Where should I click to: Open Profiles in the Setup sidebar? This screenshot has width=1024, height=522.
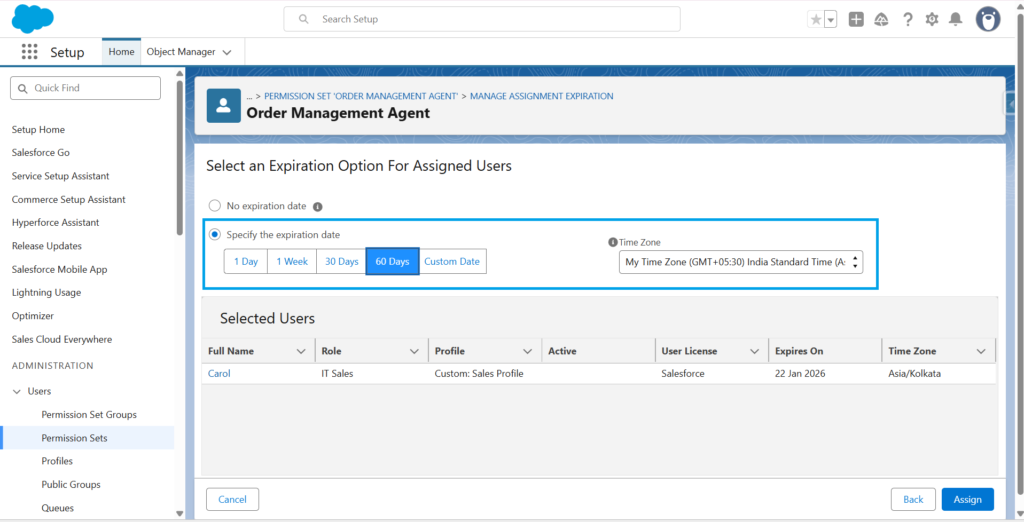click(57, 461)
